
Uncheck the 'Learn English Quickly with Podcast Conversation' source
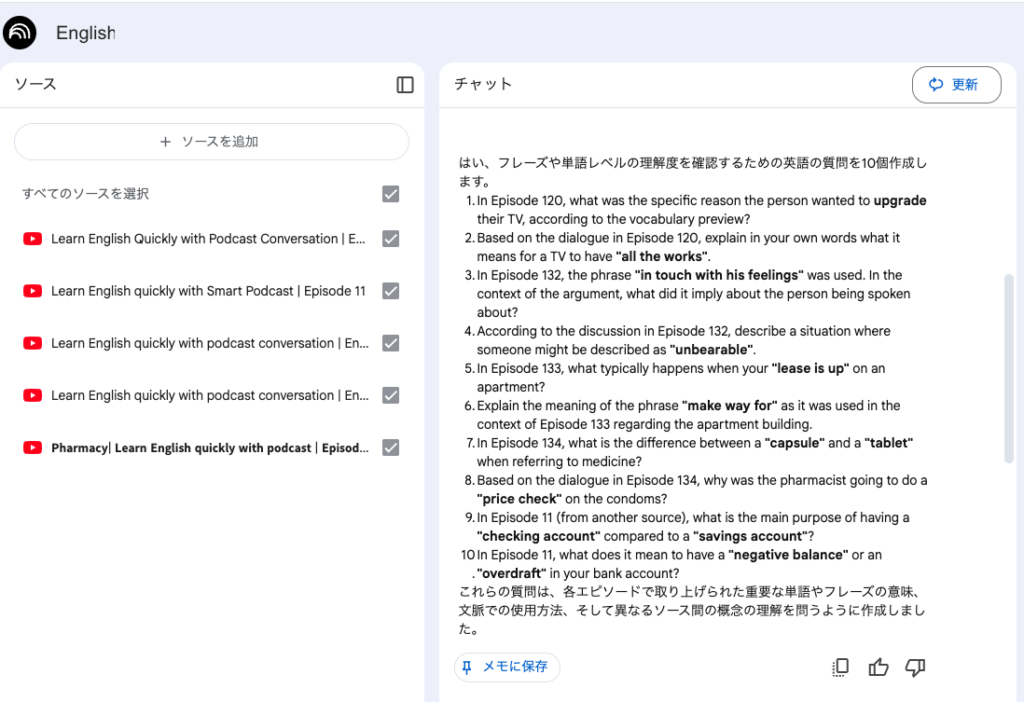point(391,239)
